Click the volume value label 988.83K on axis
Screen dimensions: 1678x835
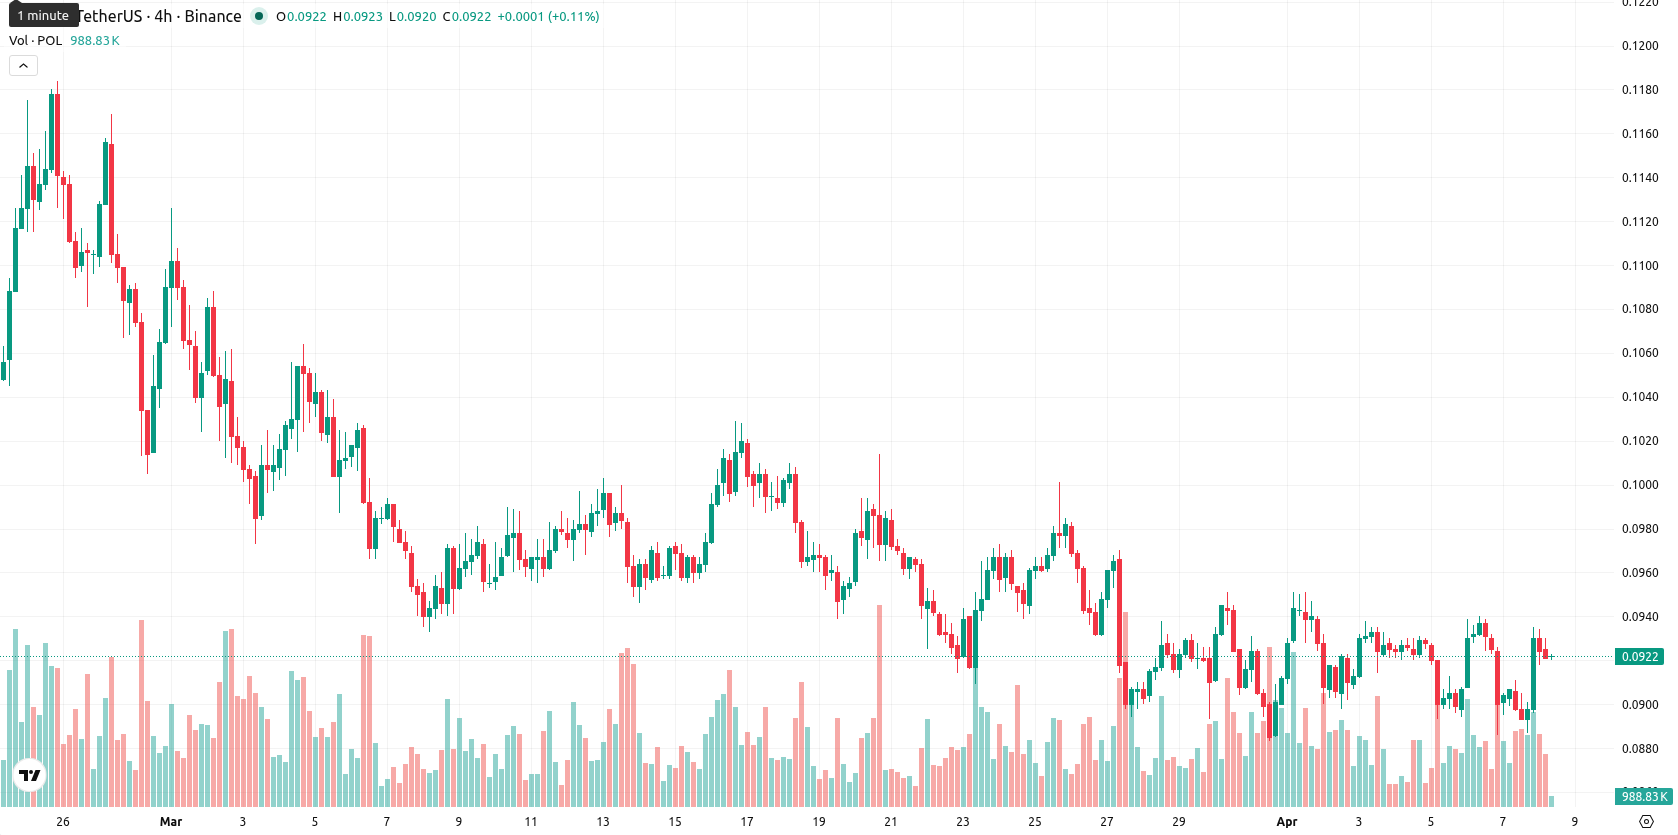[x=1644, y=797]
